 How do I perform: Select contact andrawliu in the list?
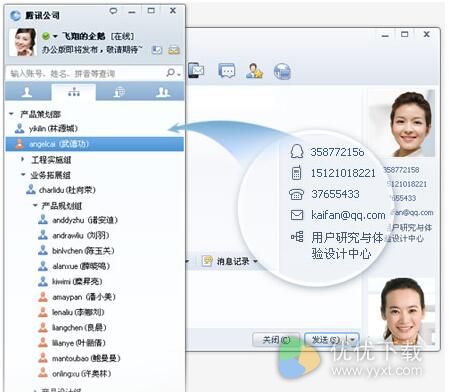click(x=81, y=235)
